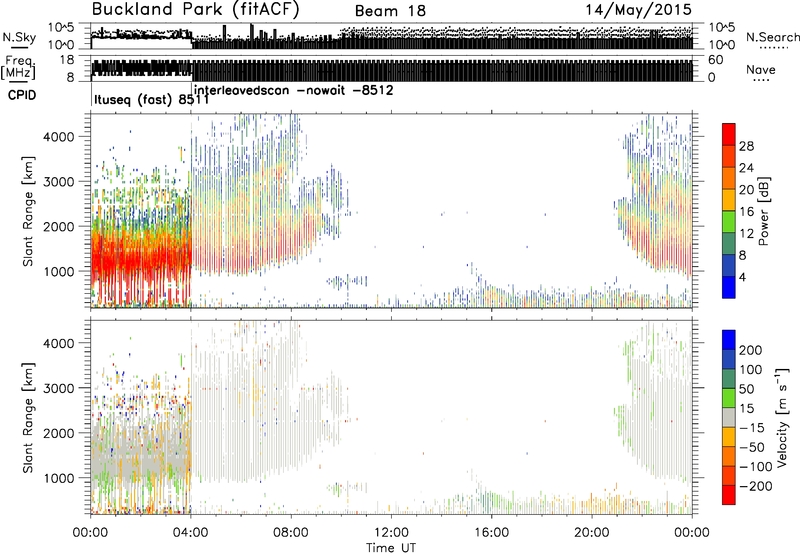Screen dimensions: 800x554
Task: Click the '12:00' time tick label
Action: click(391, 533)
